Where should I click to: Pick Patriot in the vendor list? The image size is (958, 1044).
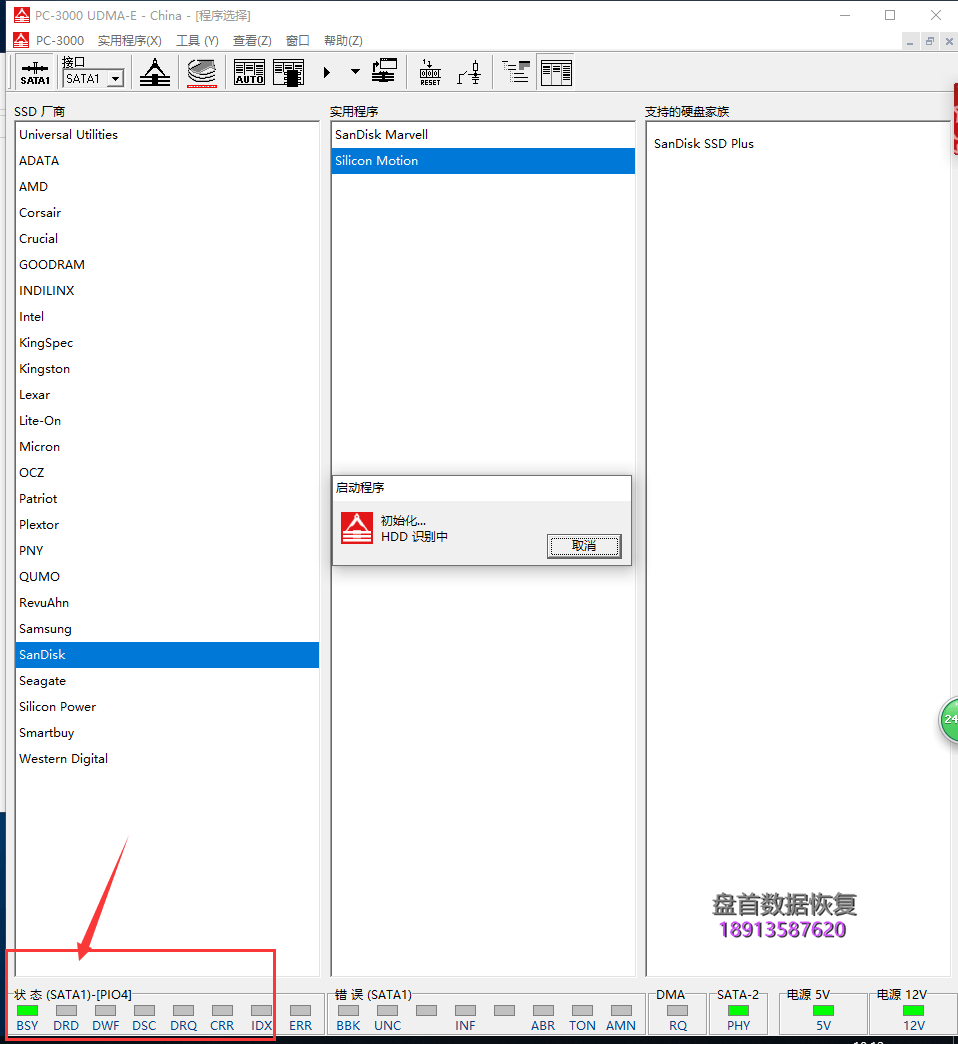coord(167,498)
